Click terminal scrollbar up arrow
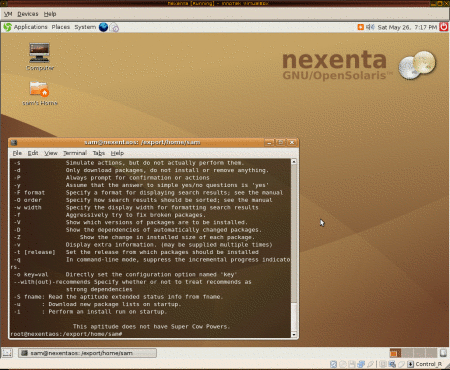The width and height of the screenshot is (450, 370). pos(294,162)
